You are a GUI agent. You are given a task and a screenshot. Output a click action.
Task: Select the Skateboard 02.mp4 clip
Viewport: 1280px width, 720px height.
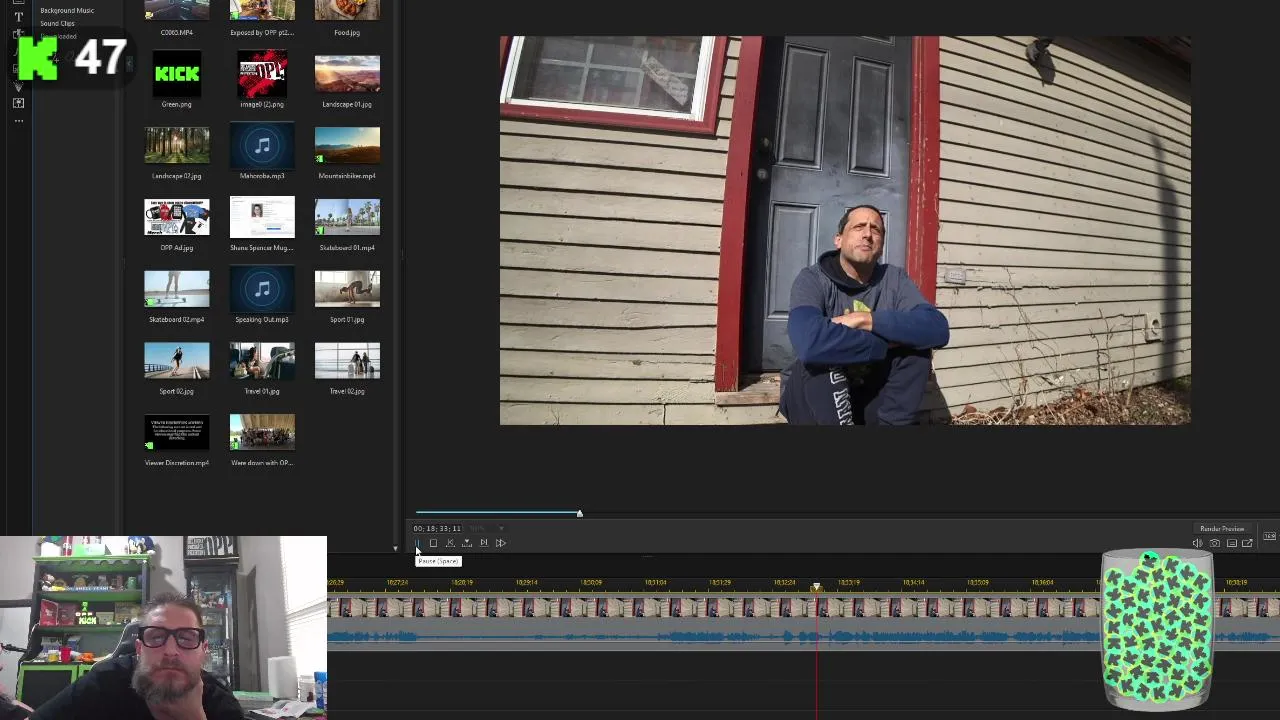[177, 289]
